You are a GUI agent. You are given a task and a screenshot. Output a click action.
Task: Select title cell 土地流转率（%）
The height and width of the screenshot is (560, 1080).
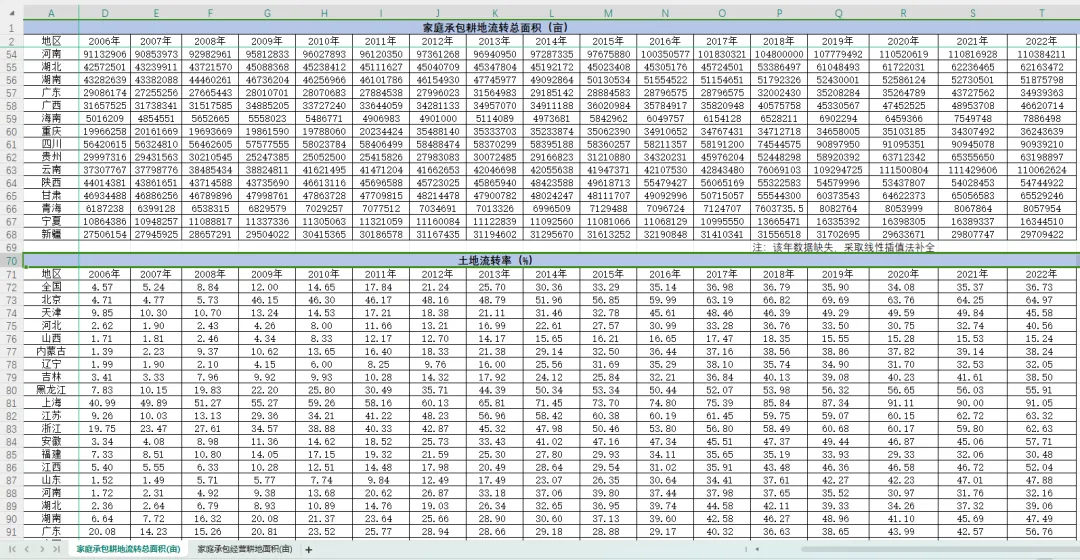point(495,260)
